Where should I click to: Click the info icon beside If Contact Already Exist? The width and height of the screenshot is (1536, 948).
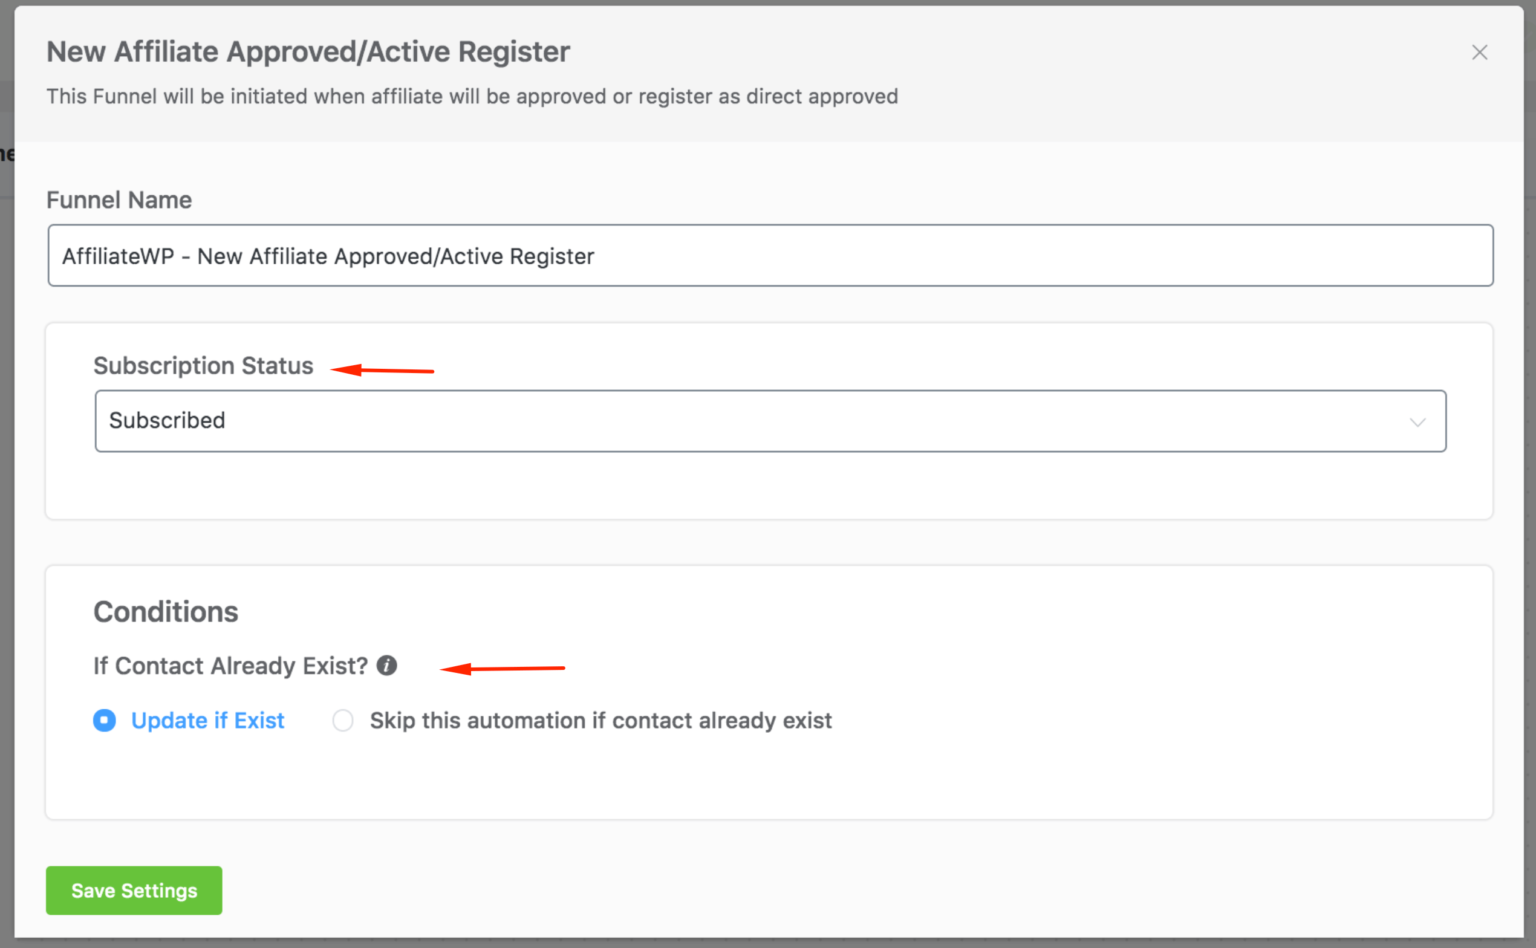(x=387, y=666)
